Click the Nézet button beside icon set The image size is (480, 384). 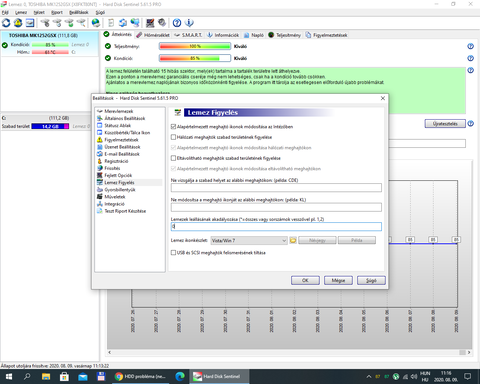click(x=317, y=240)
